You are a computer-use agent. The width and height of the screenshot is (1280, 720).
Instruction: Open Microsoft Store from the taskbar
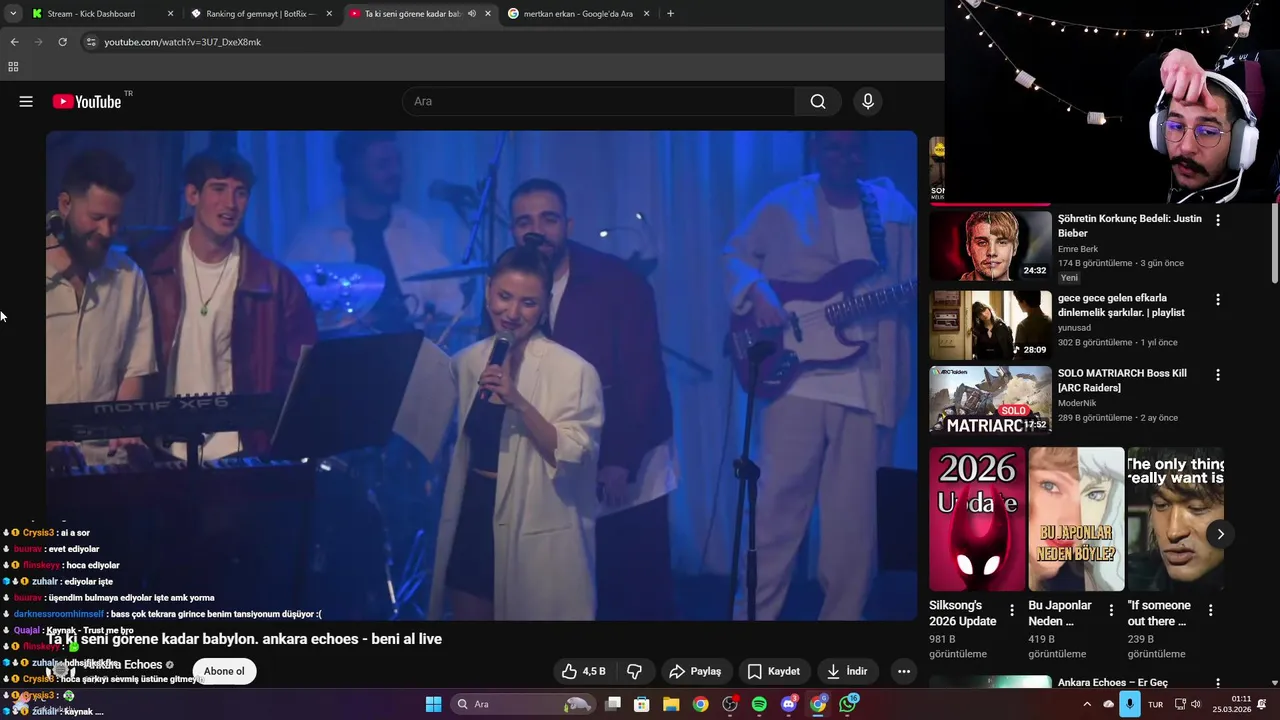coord(642,704)
